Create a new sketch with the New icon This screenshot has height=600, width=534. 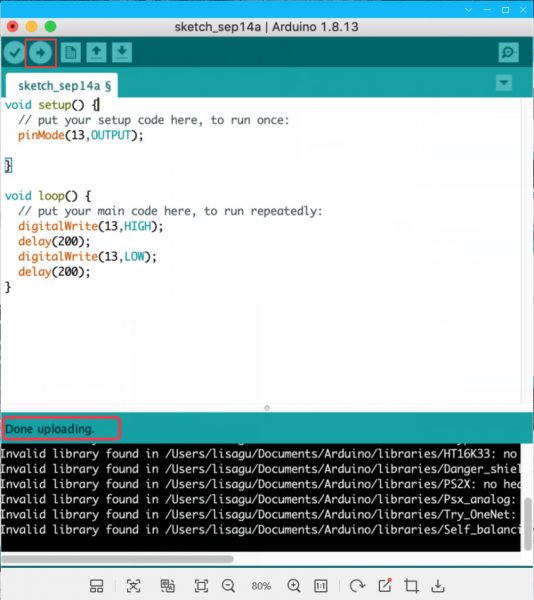point(71,52)
